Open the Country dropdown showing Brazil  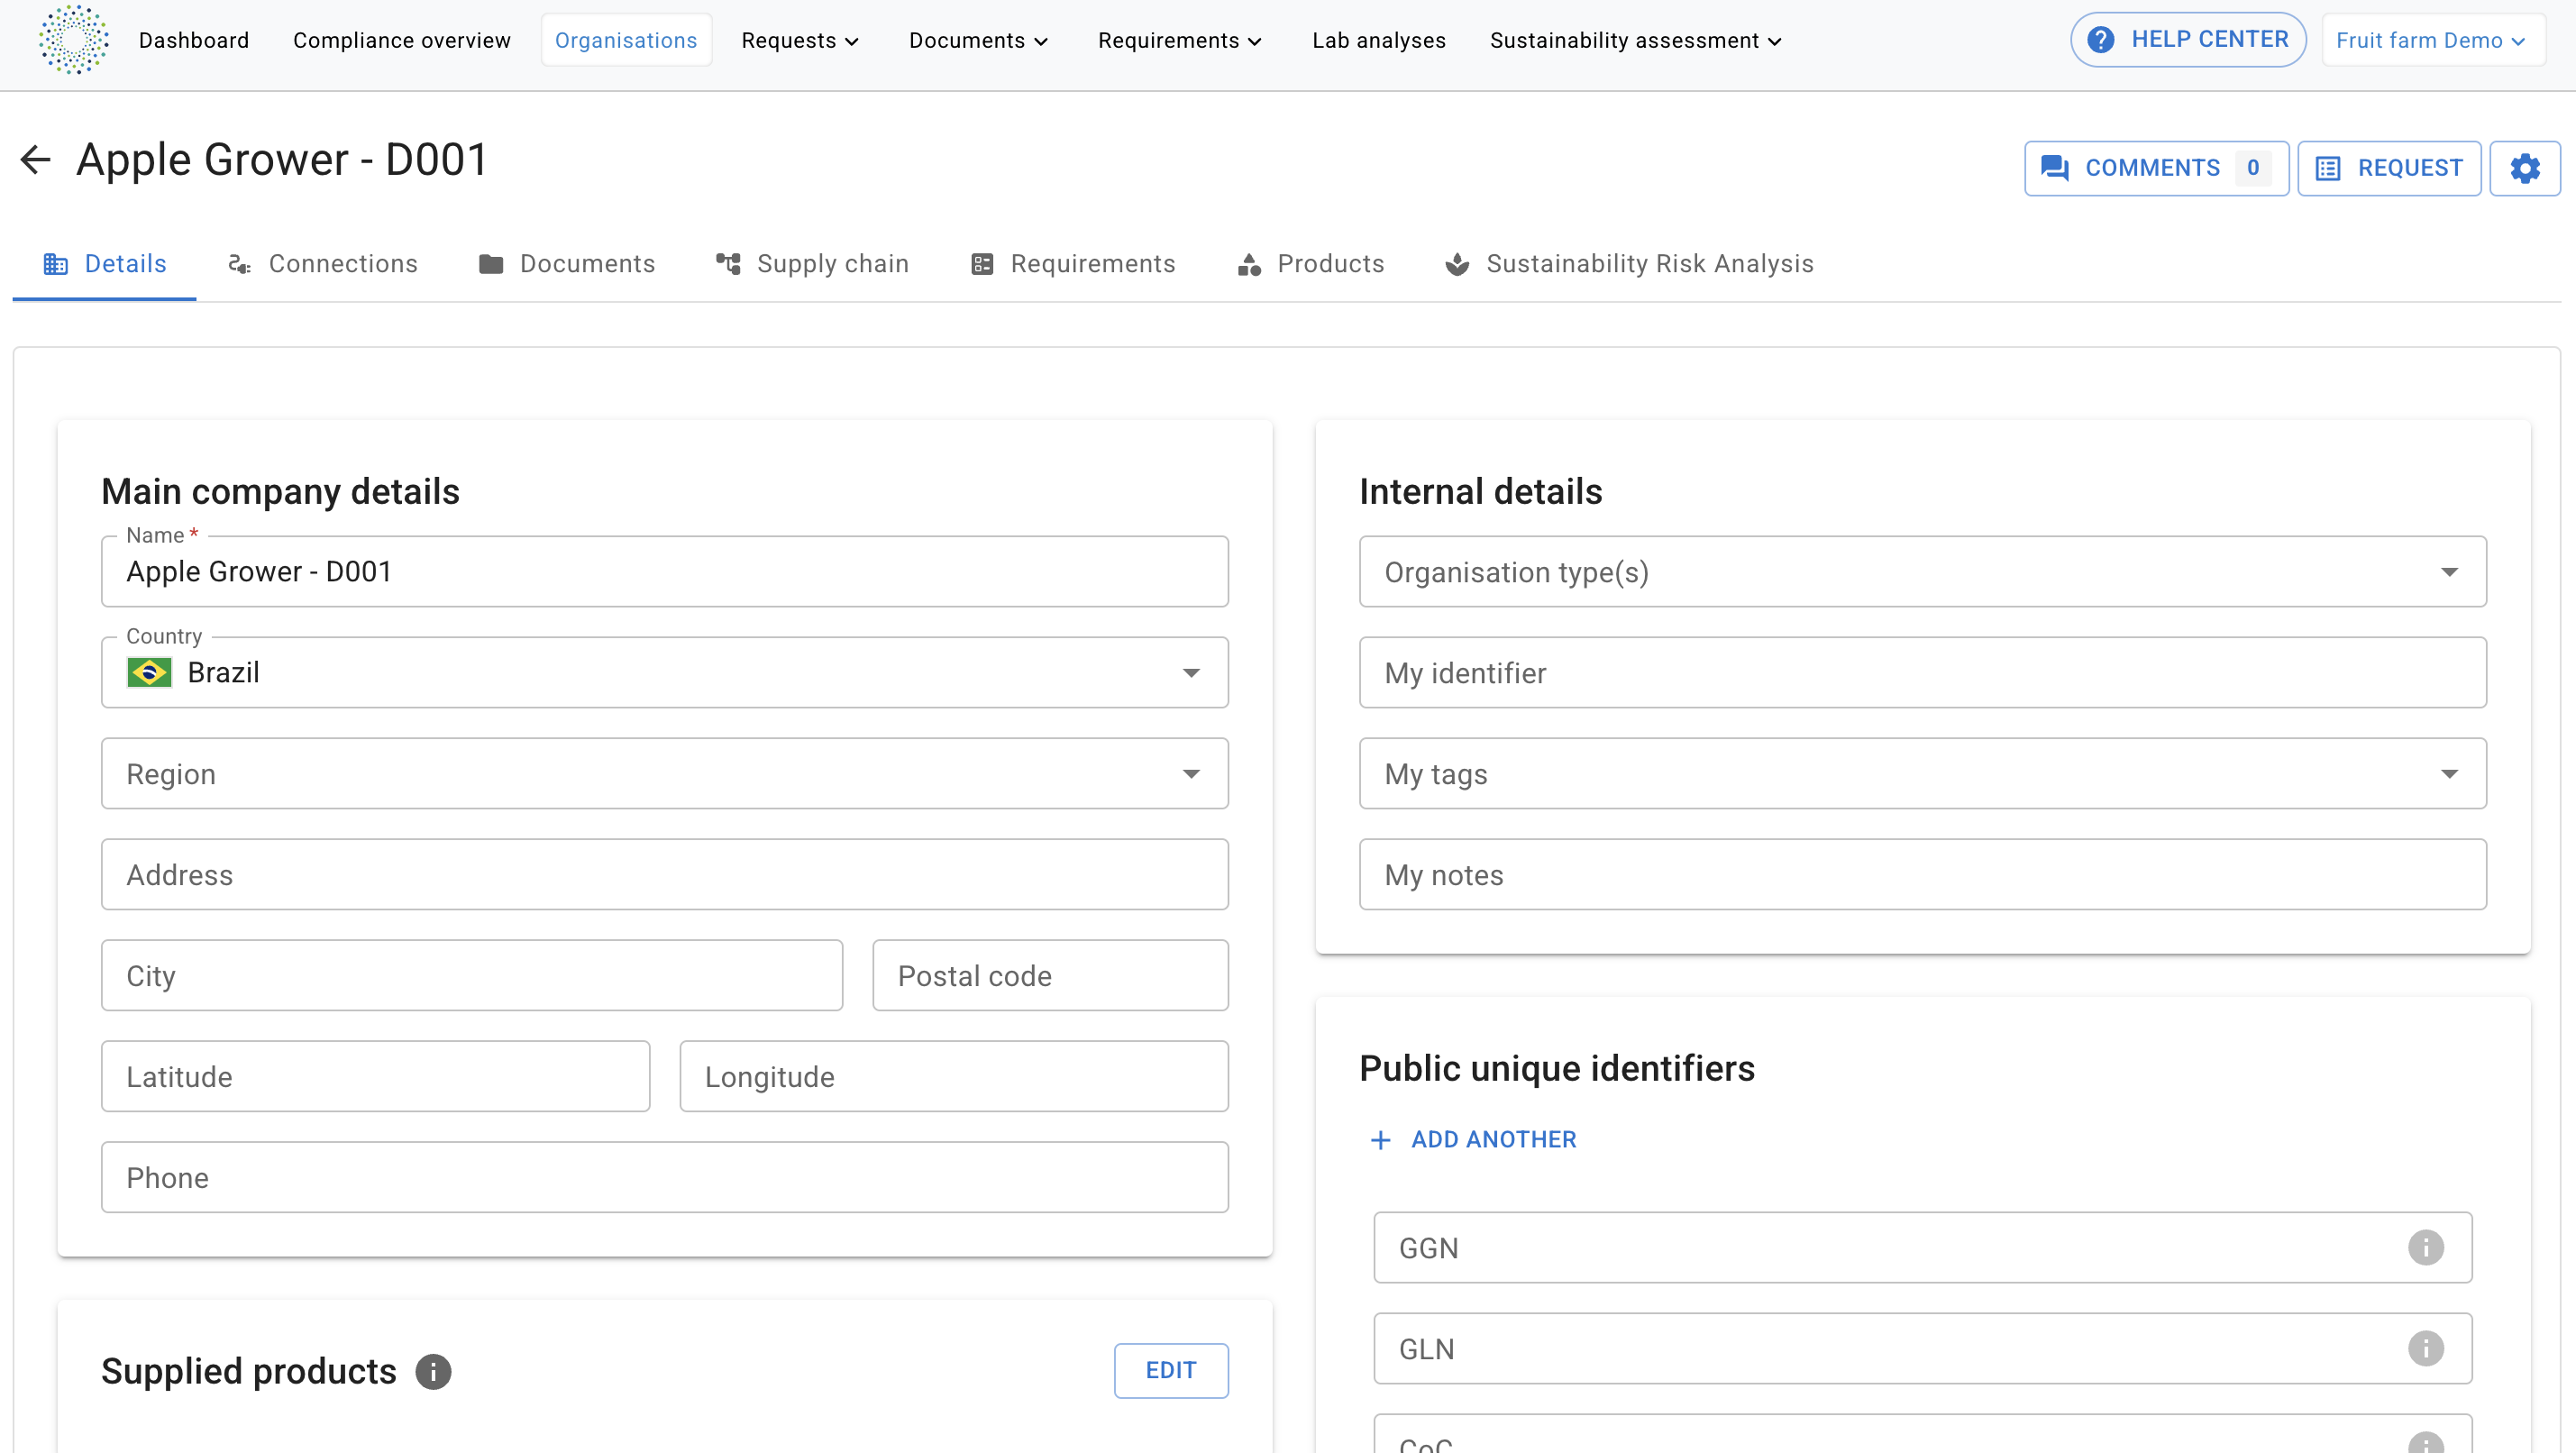[665, 672]
